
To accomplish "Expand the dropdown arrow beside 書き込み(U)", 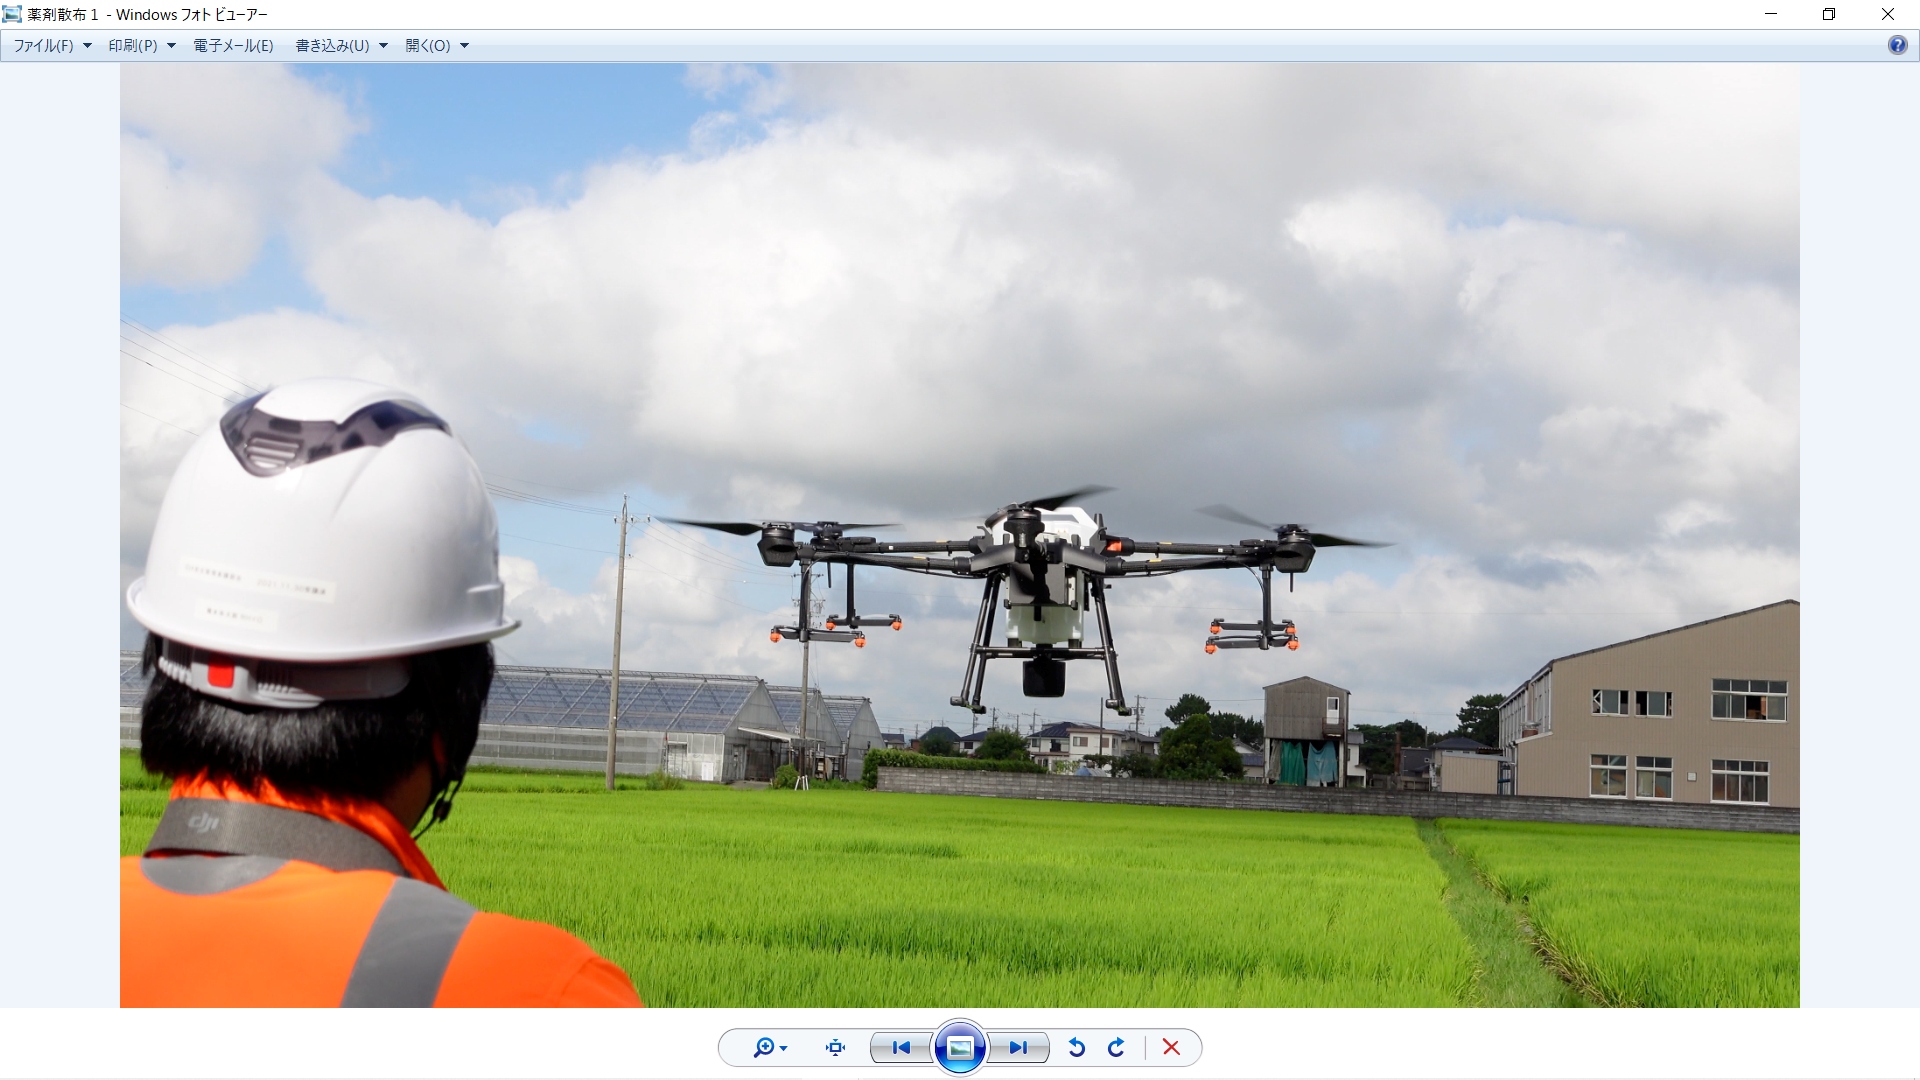I will (x=383, y=45).
